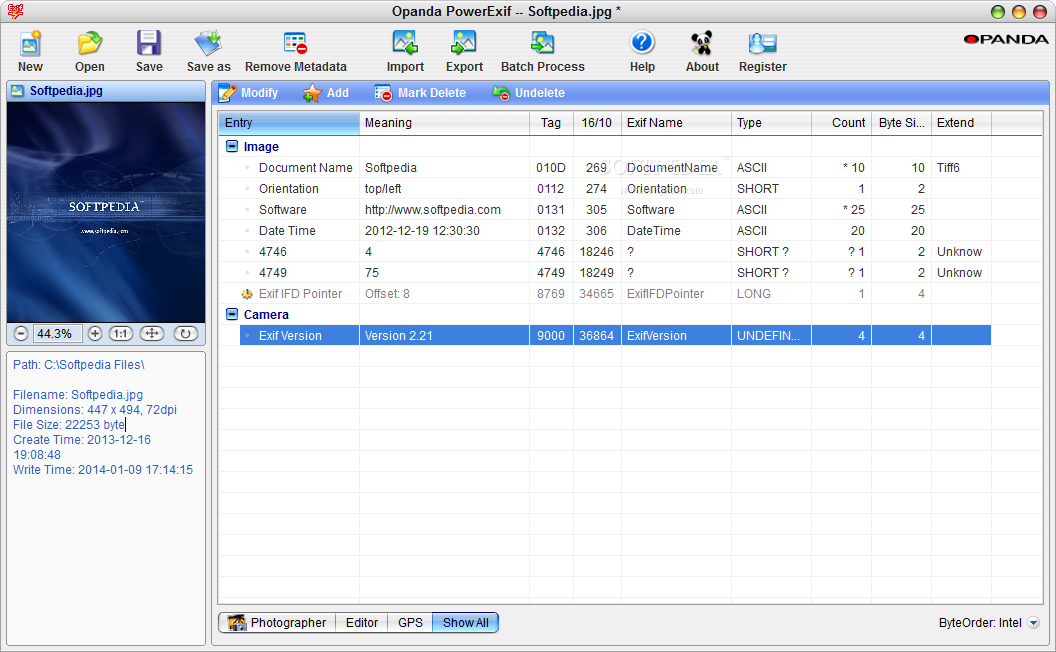Click the 'Version 2.21' meaning cell
Screen dimensions: 1056x652
(444, 335)
